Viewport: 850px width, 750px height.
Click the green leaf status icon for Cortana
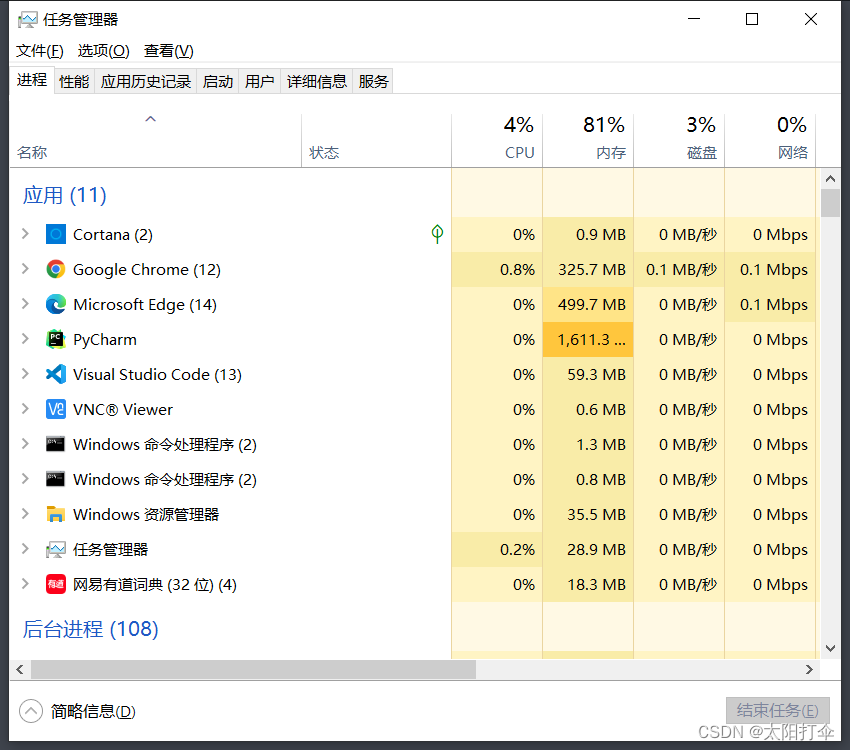pos(437,234)
